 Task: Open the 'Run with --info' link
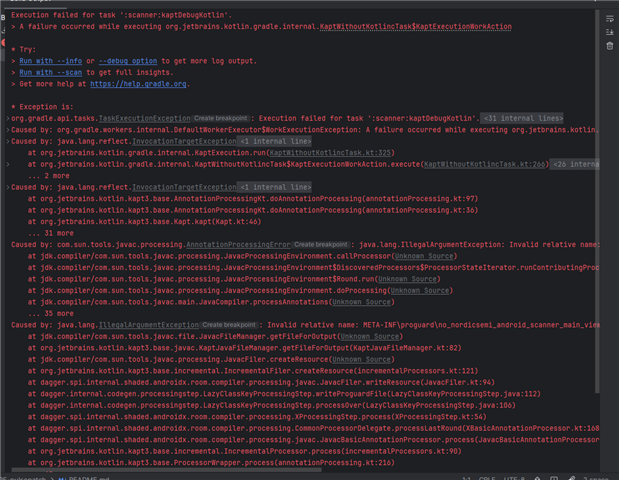(51, 61)
